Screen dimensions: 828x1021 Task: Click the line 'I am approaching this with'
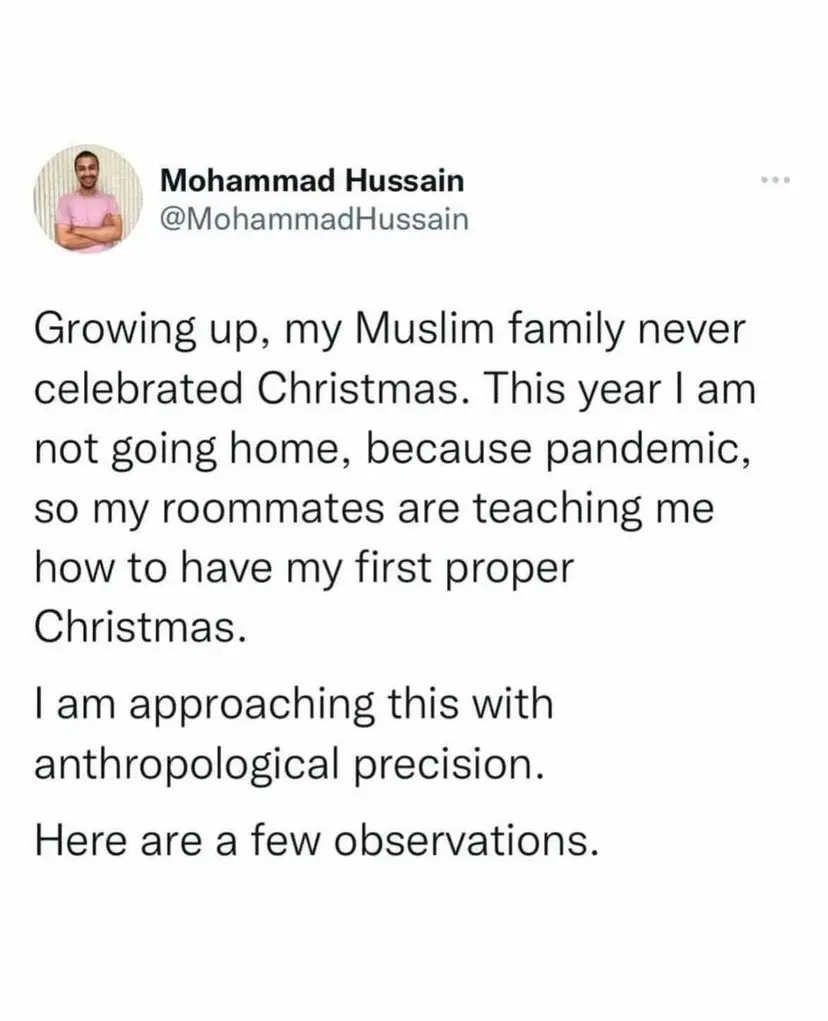pos(294,706)
